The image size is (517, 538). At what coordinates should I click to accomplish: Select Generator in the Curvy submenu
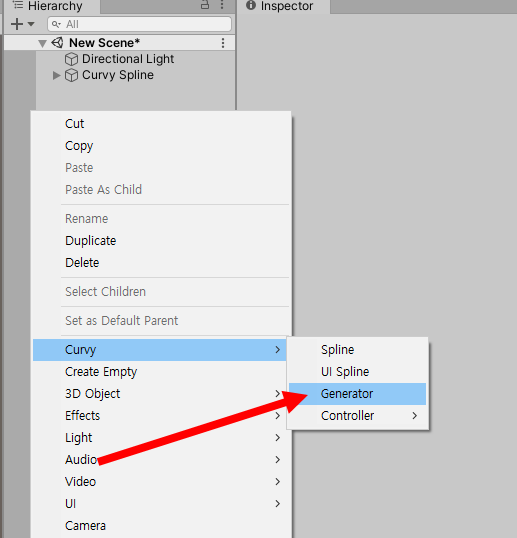click(x=357, y=394)
